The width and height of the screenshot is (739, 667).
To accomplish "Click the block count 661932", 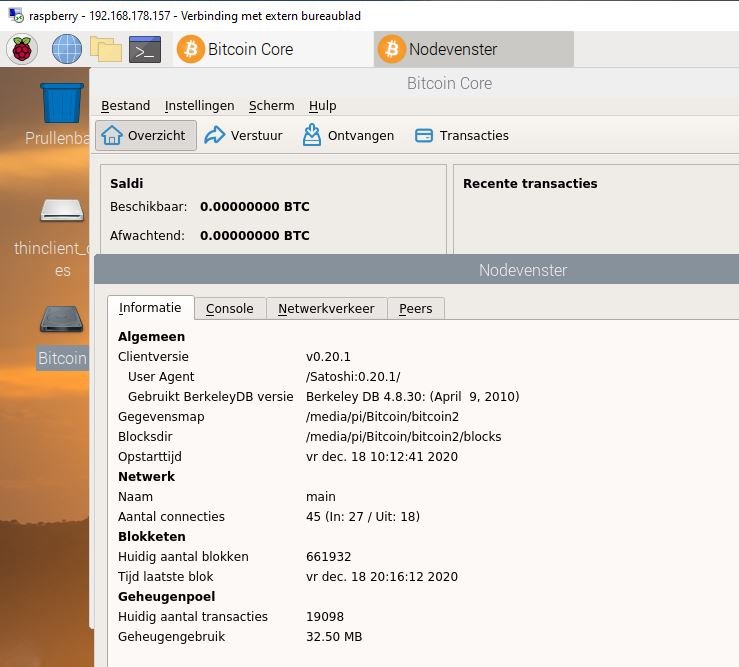I will (x=328, y=557).
